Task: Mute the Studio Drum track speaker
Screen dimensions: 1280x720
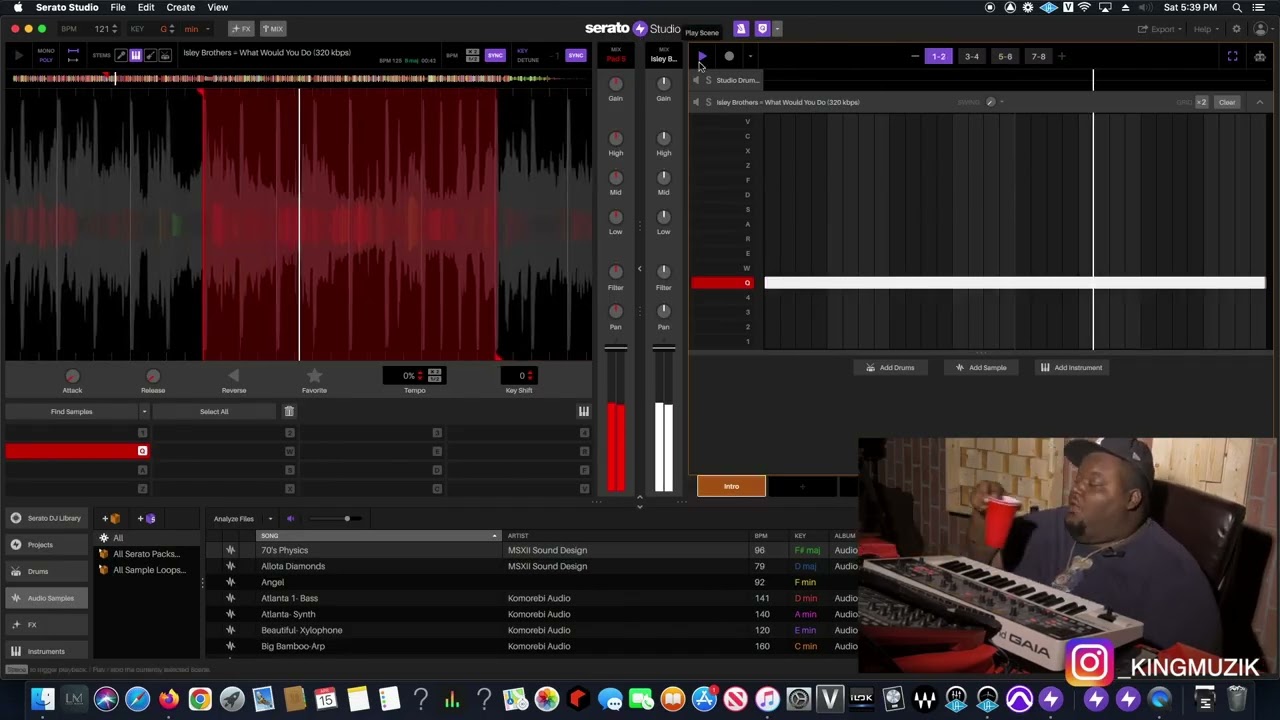Action: pyautogui.click(x=697, y=80)
